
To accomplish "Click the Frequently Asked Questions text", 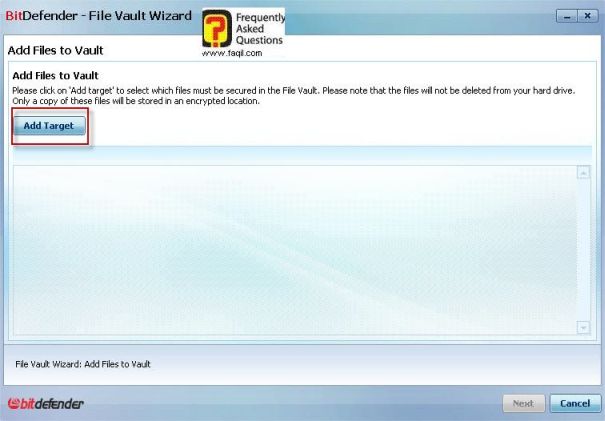I will point(260,29).
